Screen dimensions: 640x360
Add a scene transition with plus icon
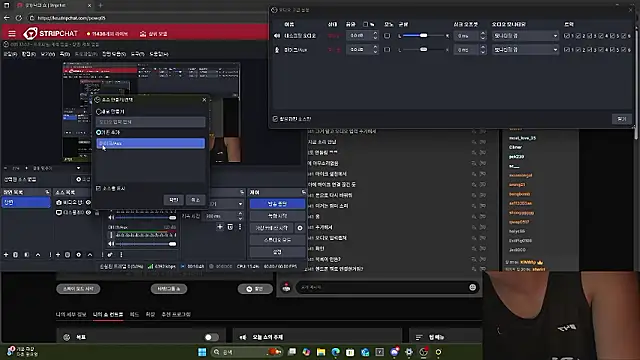coord(220,227)
